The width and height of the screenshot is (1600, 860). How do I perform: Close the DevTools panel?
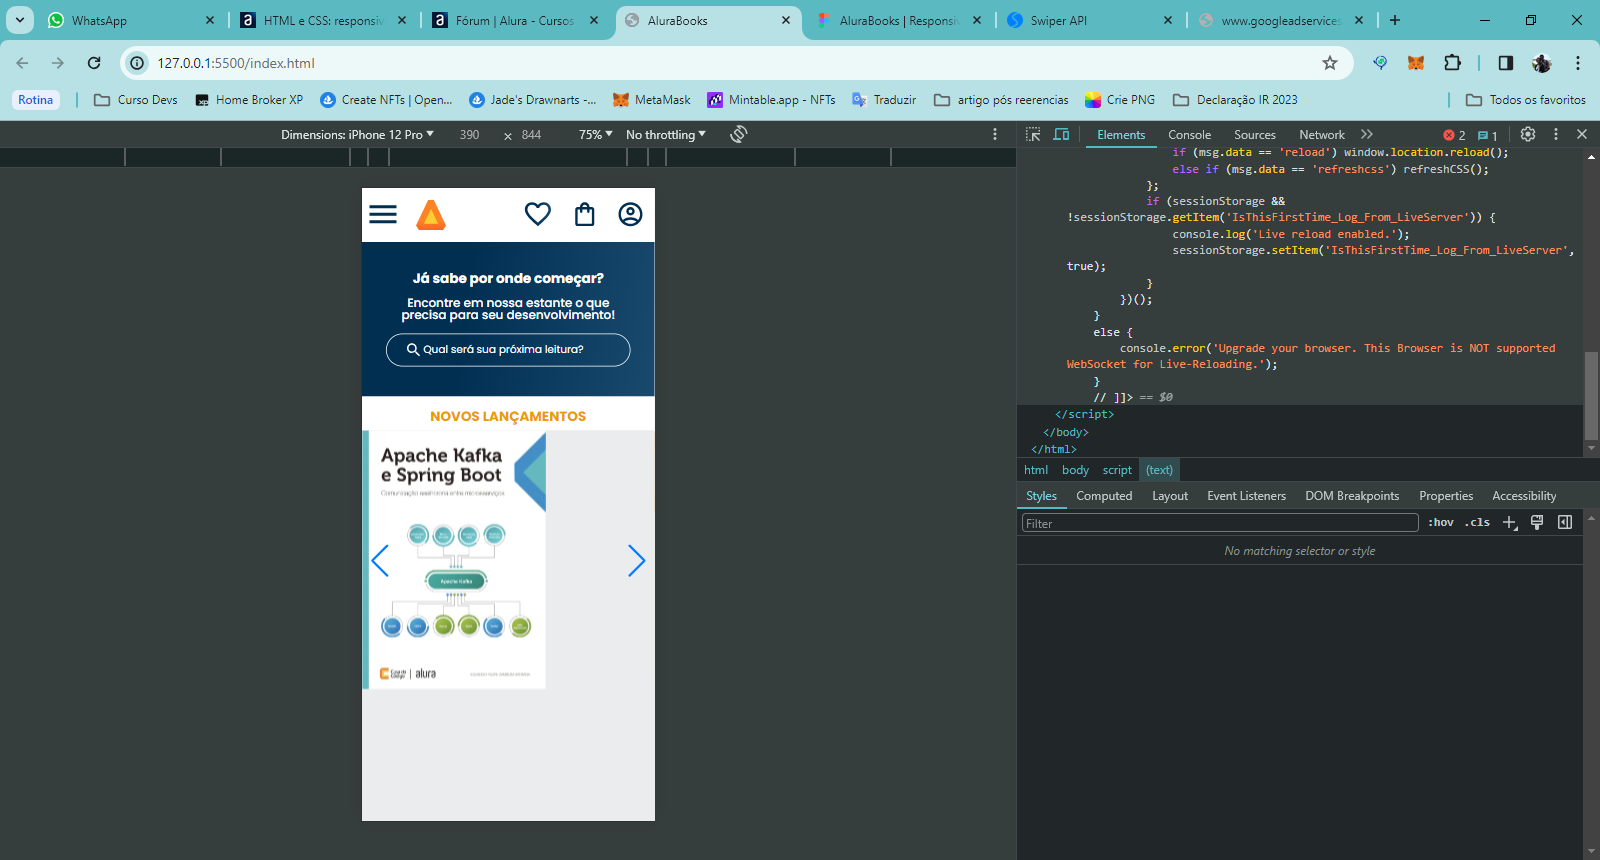(1582, 134)
